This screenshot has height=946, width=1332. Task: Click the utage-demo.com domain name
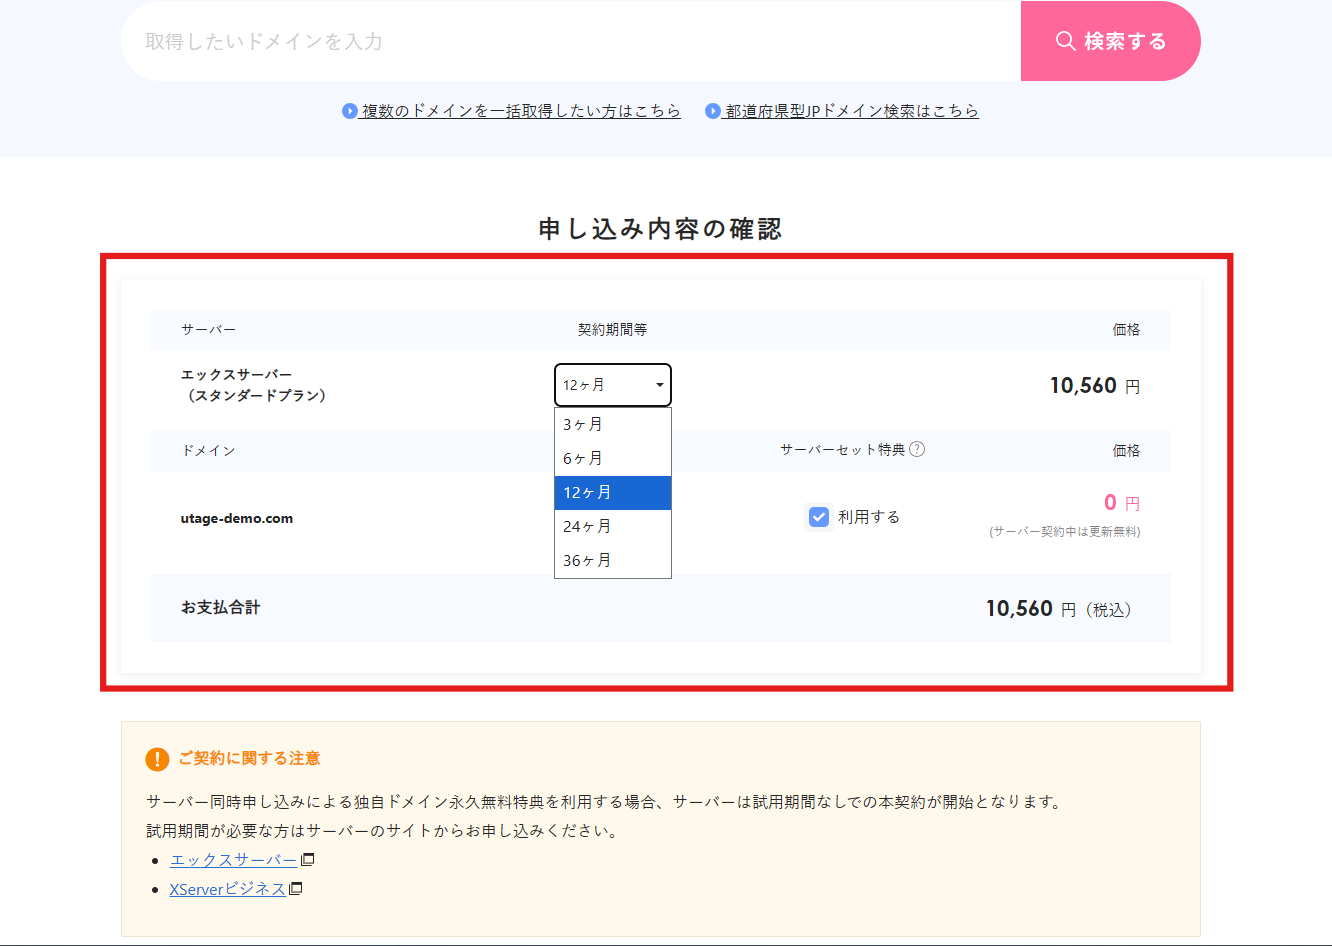tap(237, 519)
